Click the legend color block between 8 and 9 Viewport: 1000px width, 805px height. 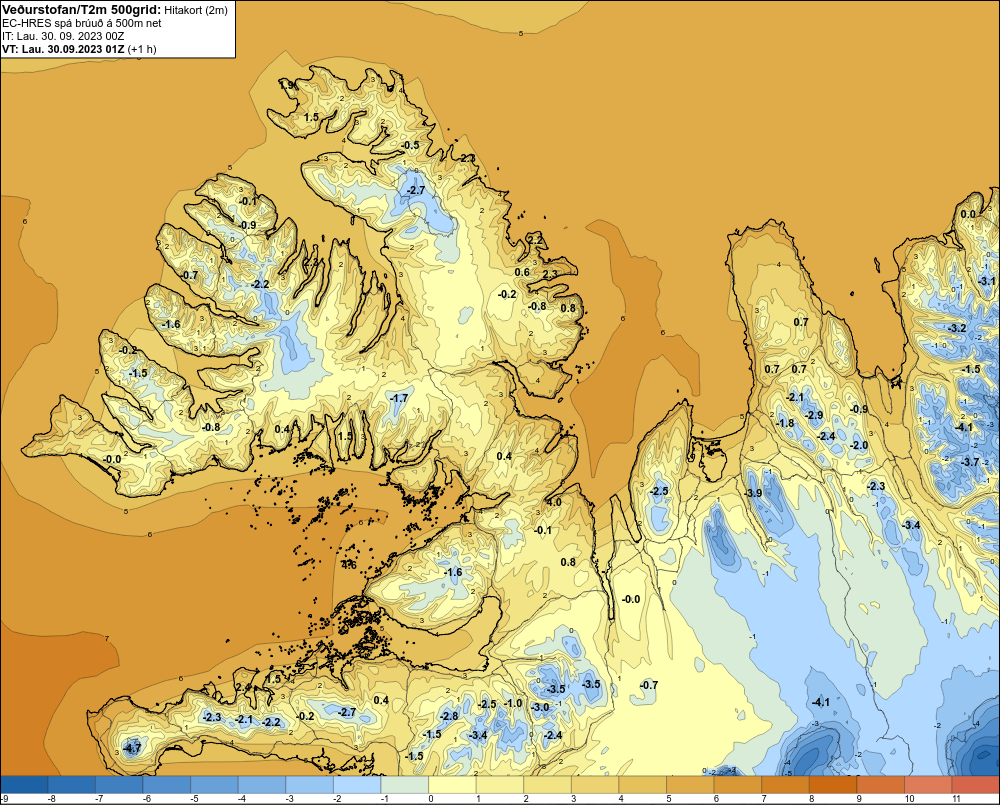tap(833, 785)
